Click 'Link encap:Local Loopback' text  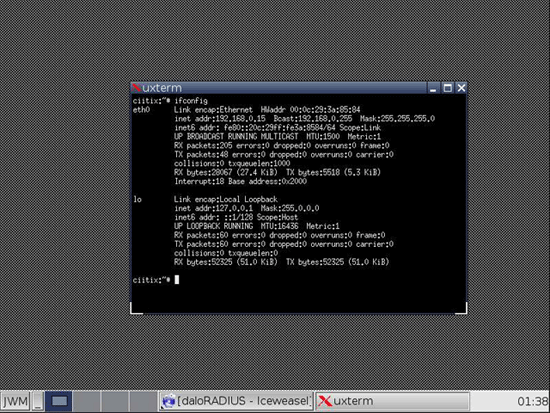[226, 199]
